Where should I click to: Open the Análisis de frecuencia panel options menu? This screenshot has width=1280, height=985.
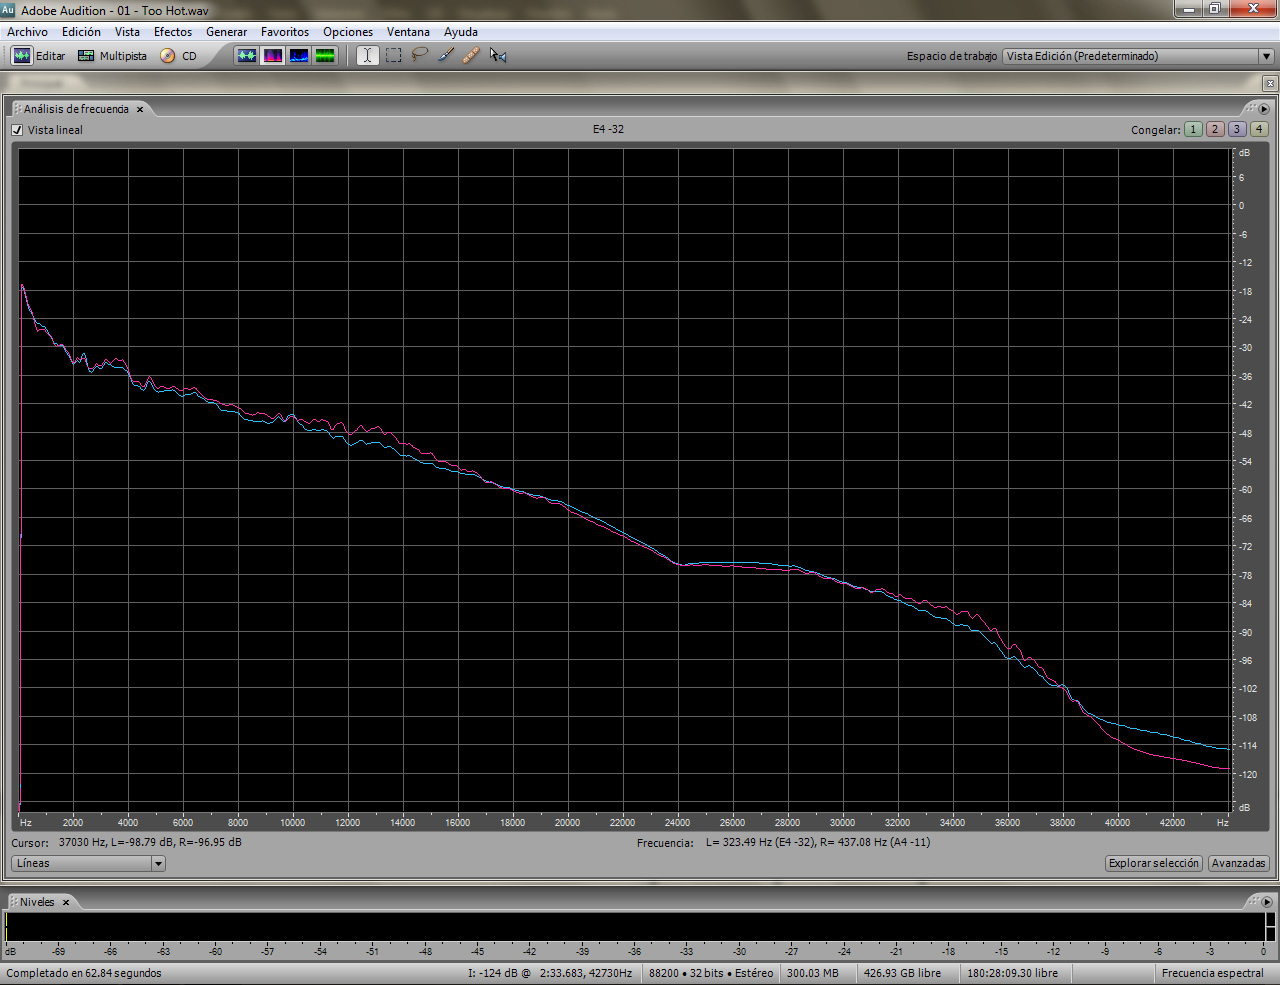tap(1264, 108)
